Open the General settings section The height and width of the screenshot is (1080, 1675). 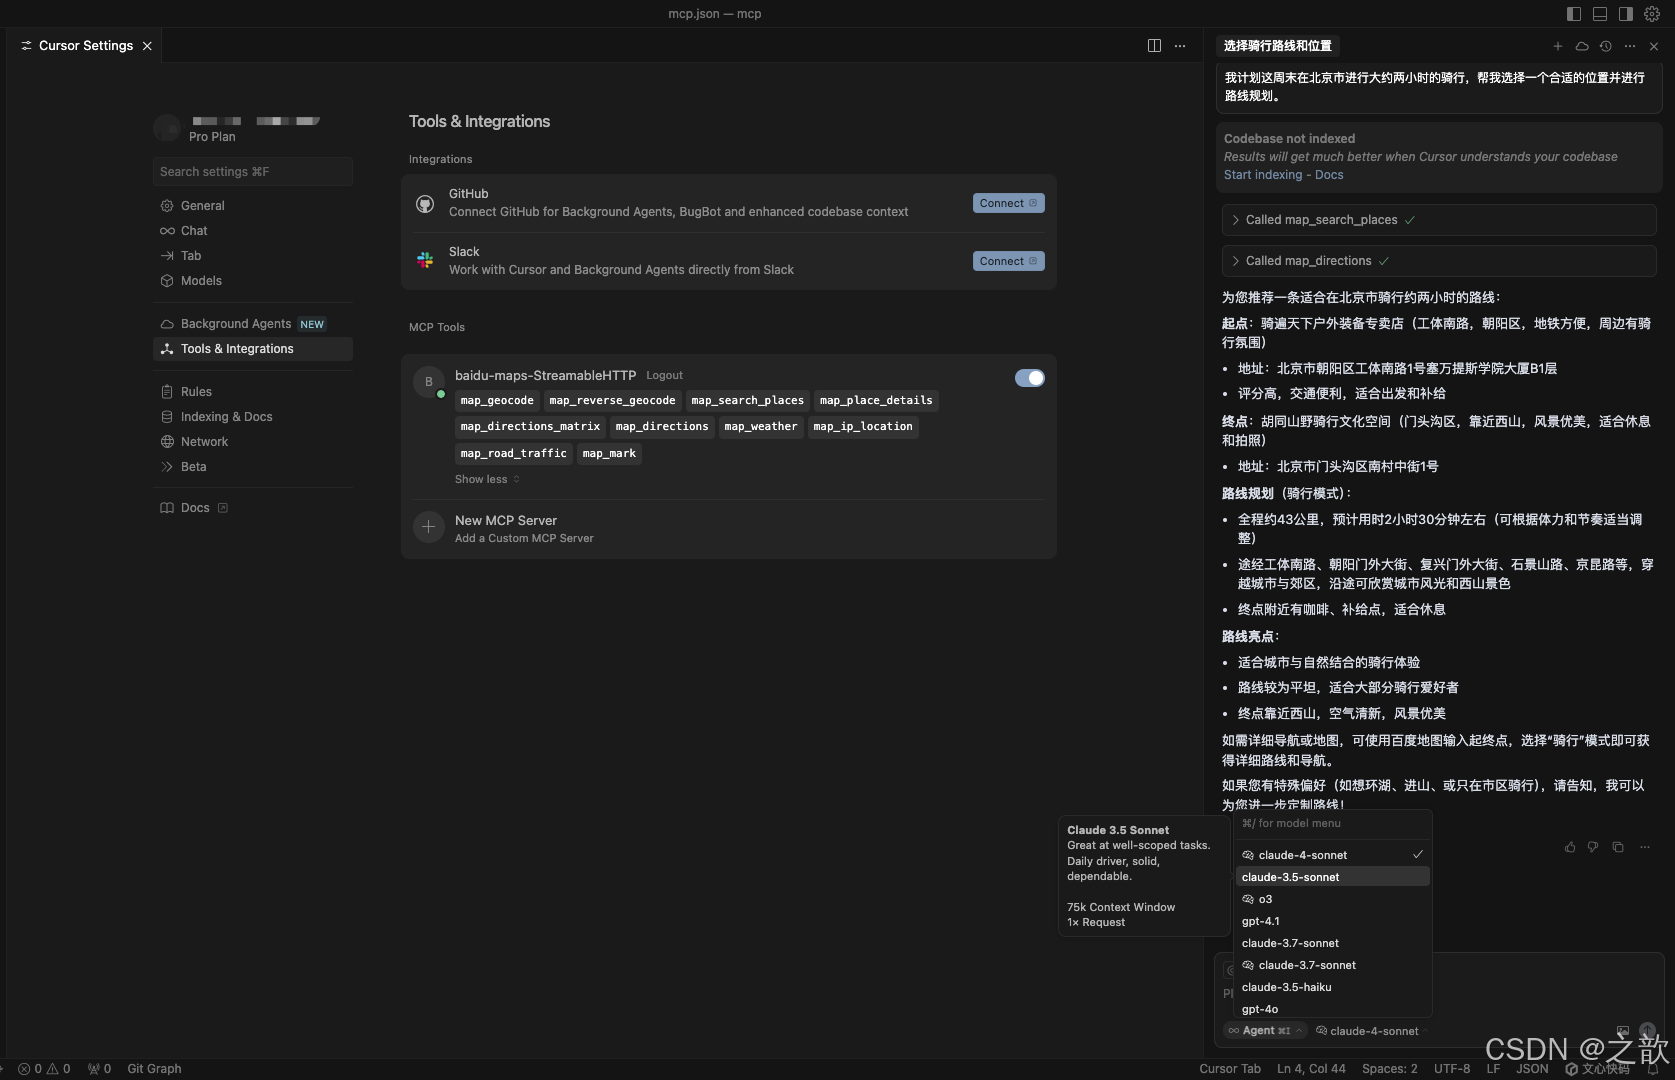[x=253, y=206]
